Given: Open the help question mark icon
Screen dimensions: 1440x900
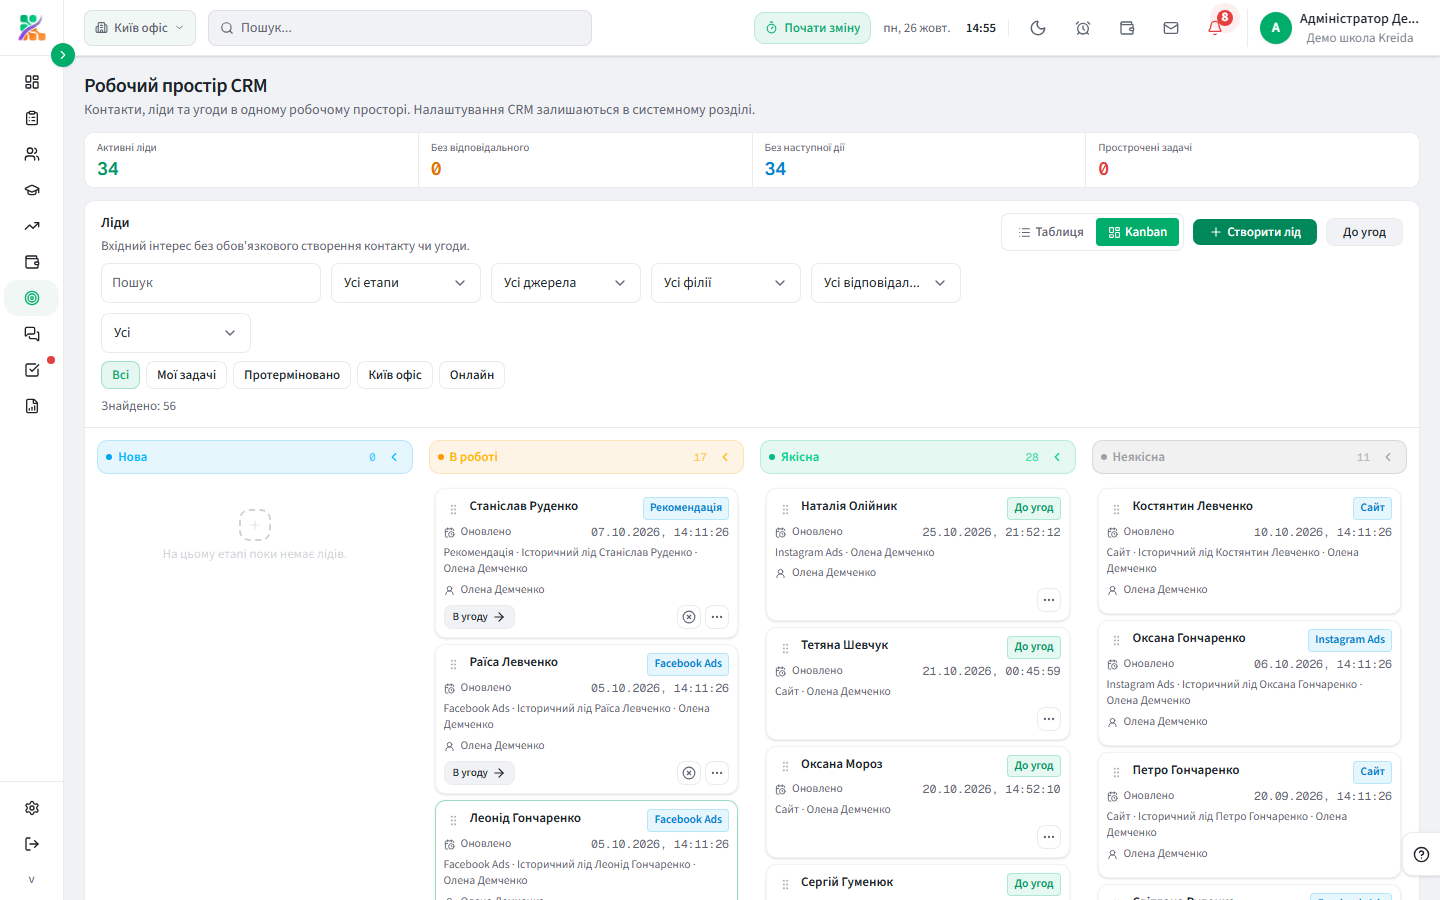Looking at the screenshot, I should (1421, 854).
